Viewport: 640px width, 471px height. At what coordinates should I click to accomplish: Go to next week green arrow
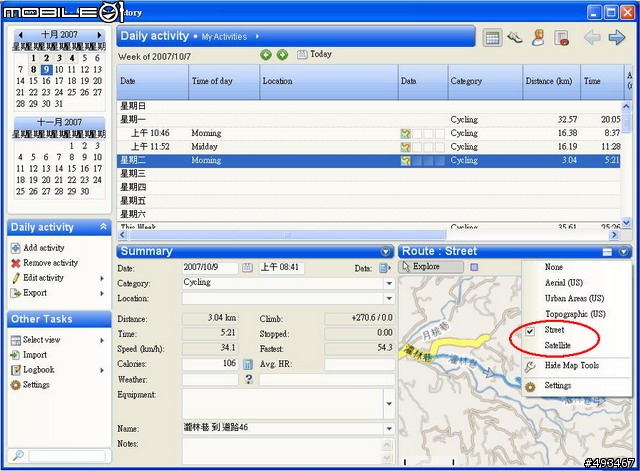point(282,55)
